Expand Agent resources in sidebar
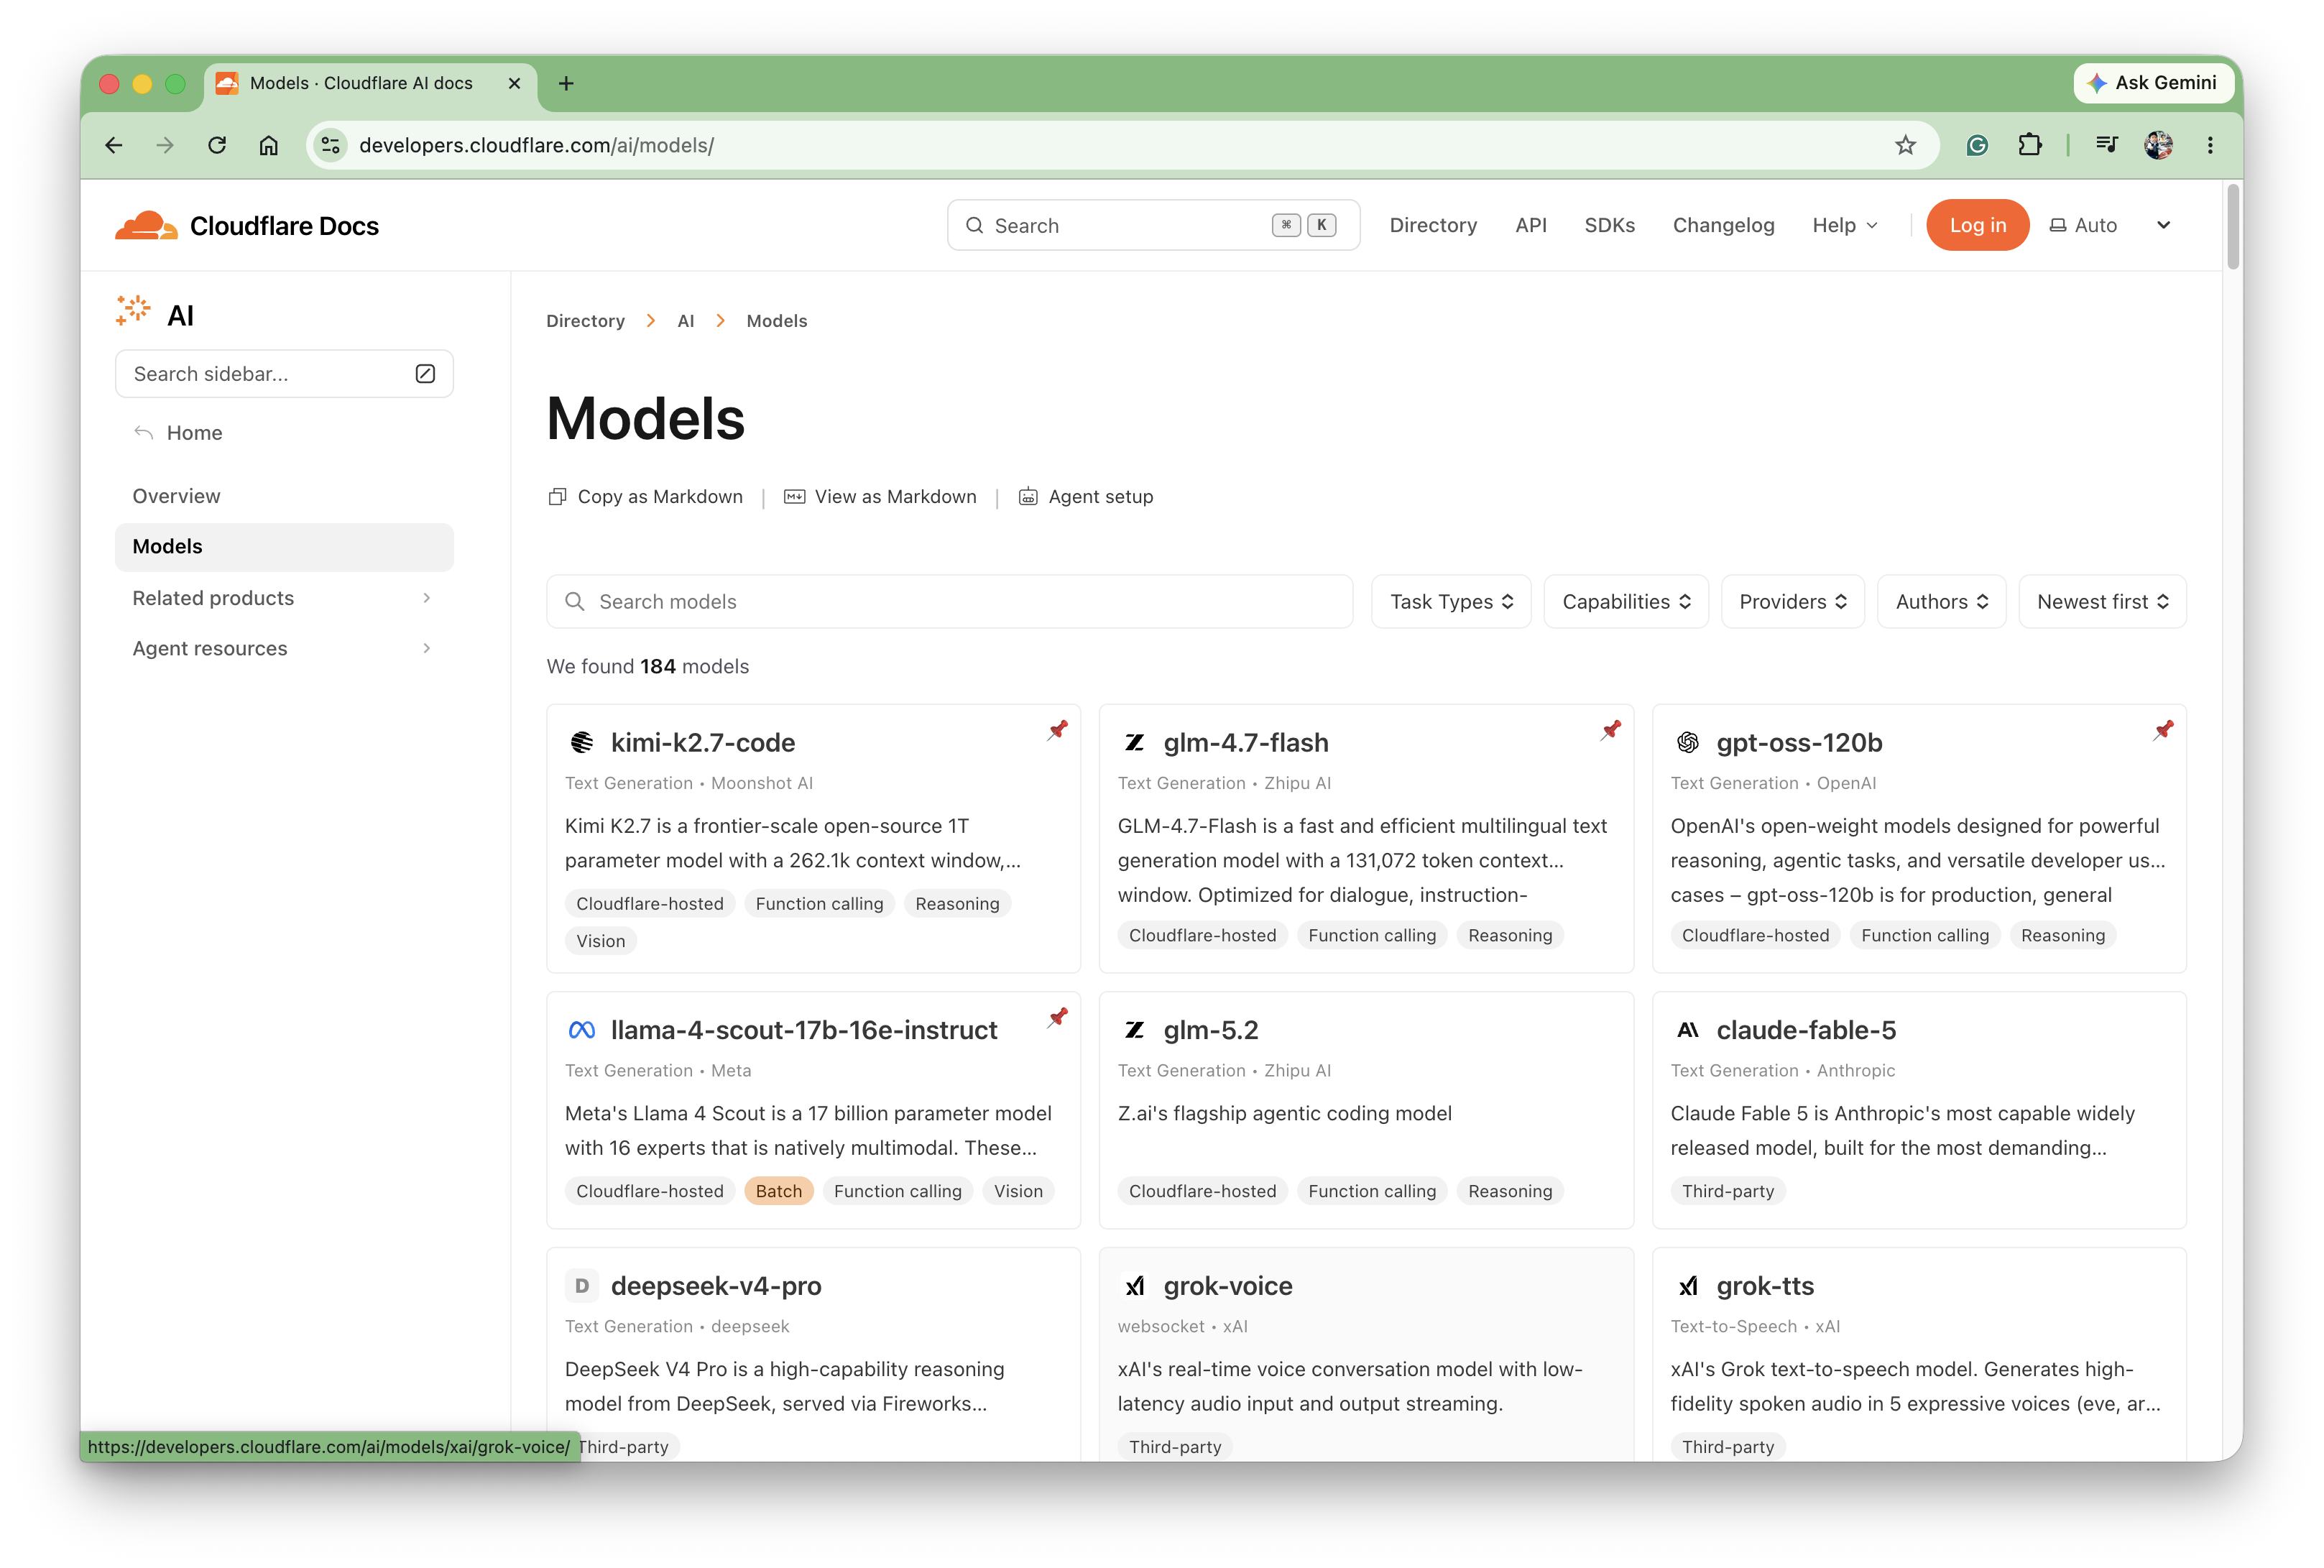 284,648
